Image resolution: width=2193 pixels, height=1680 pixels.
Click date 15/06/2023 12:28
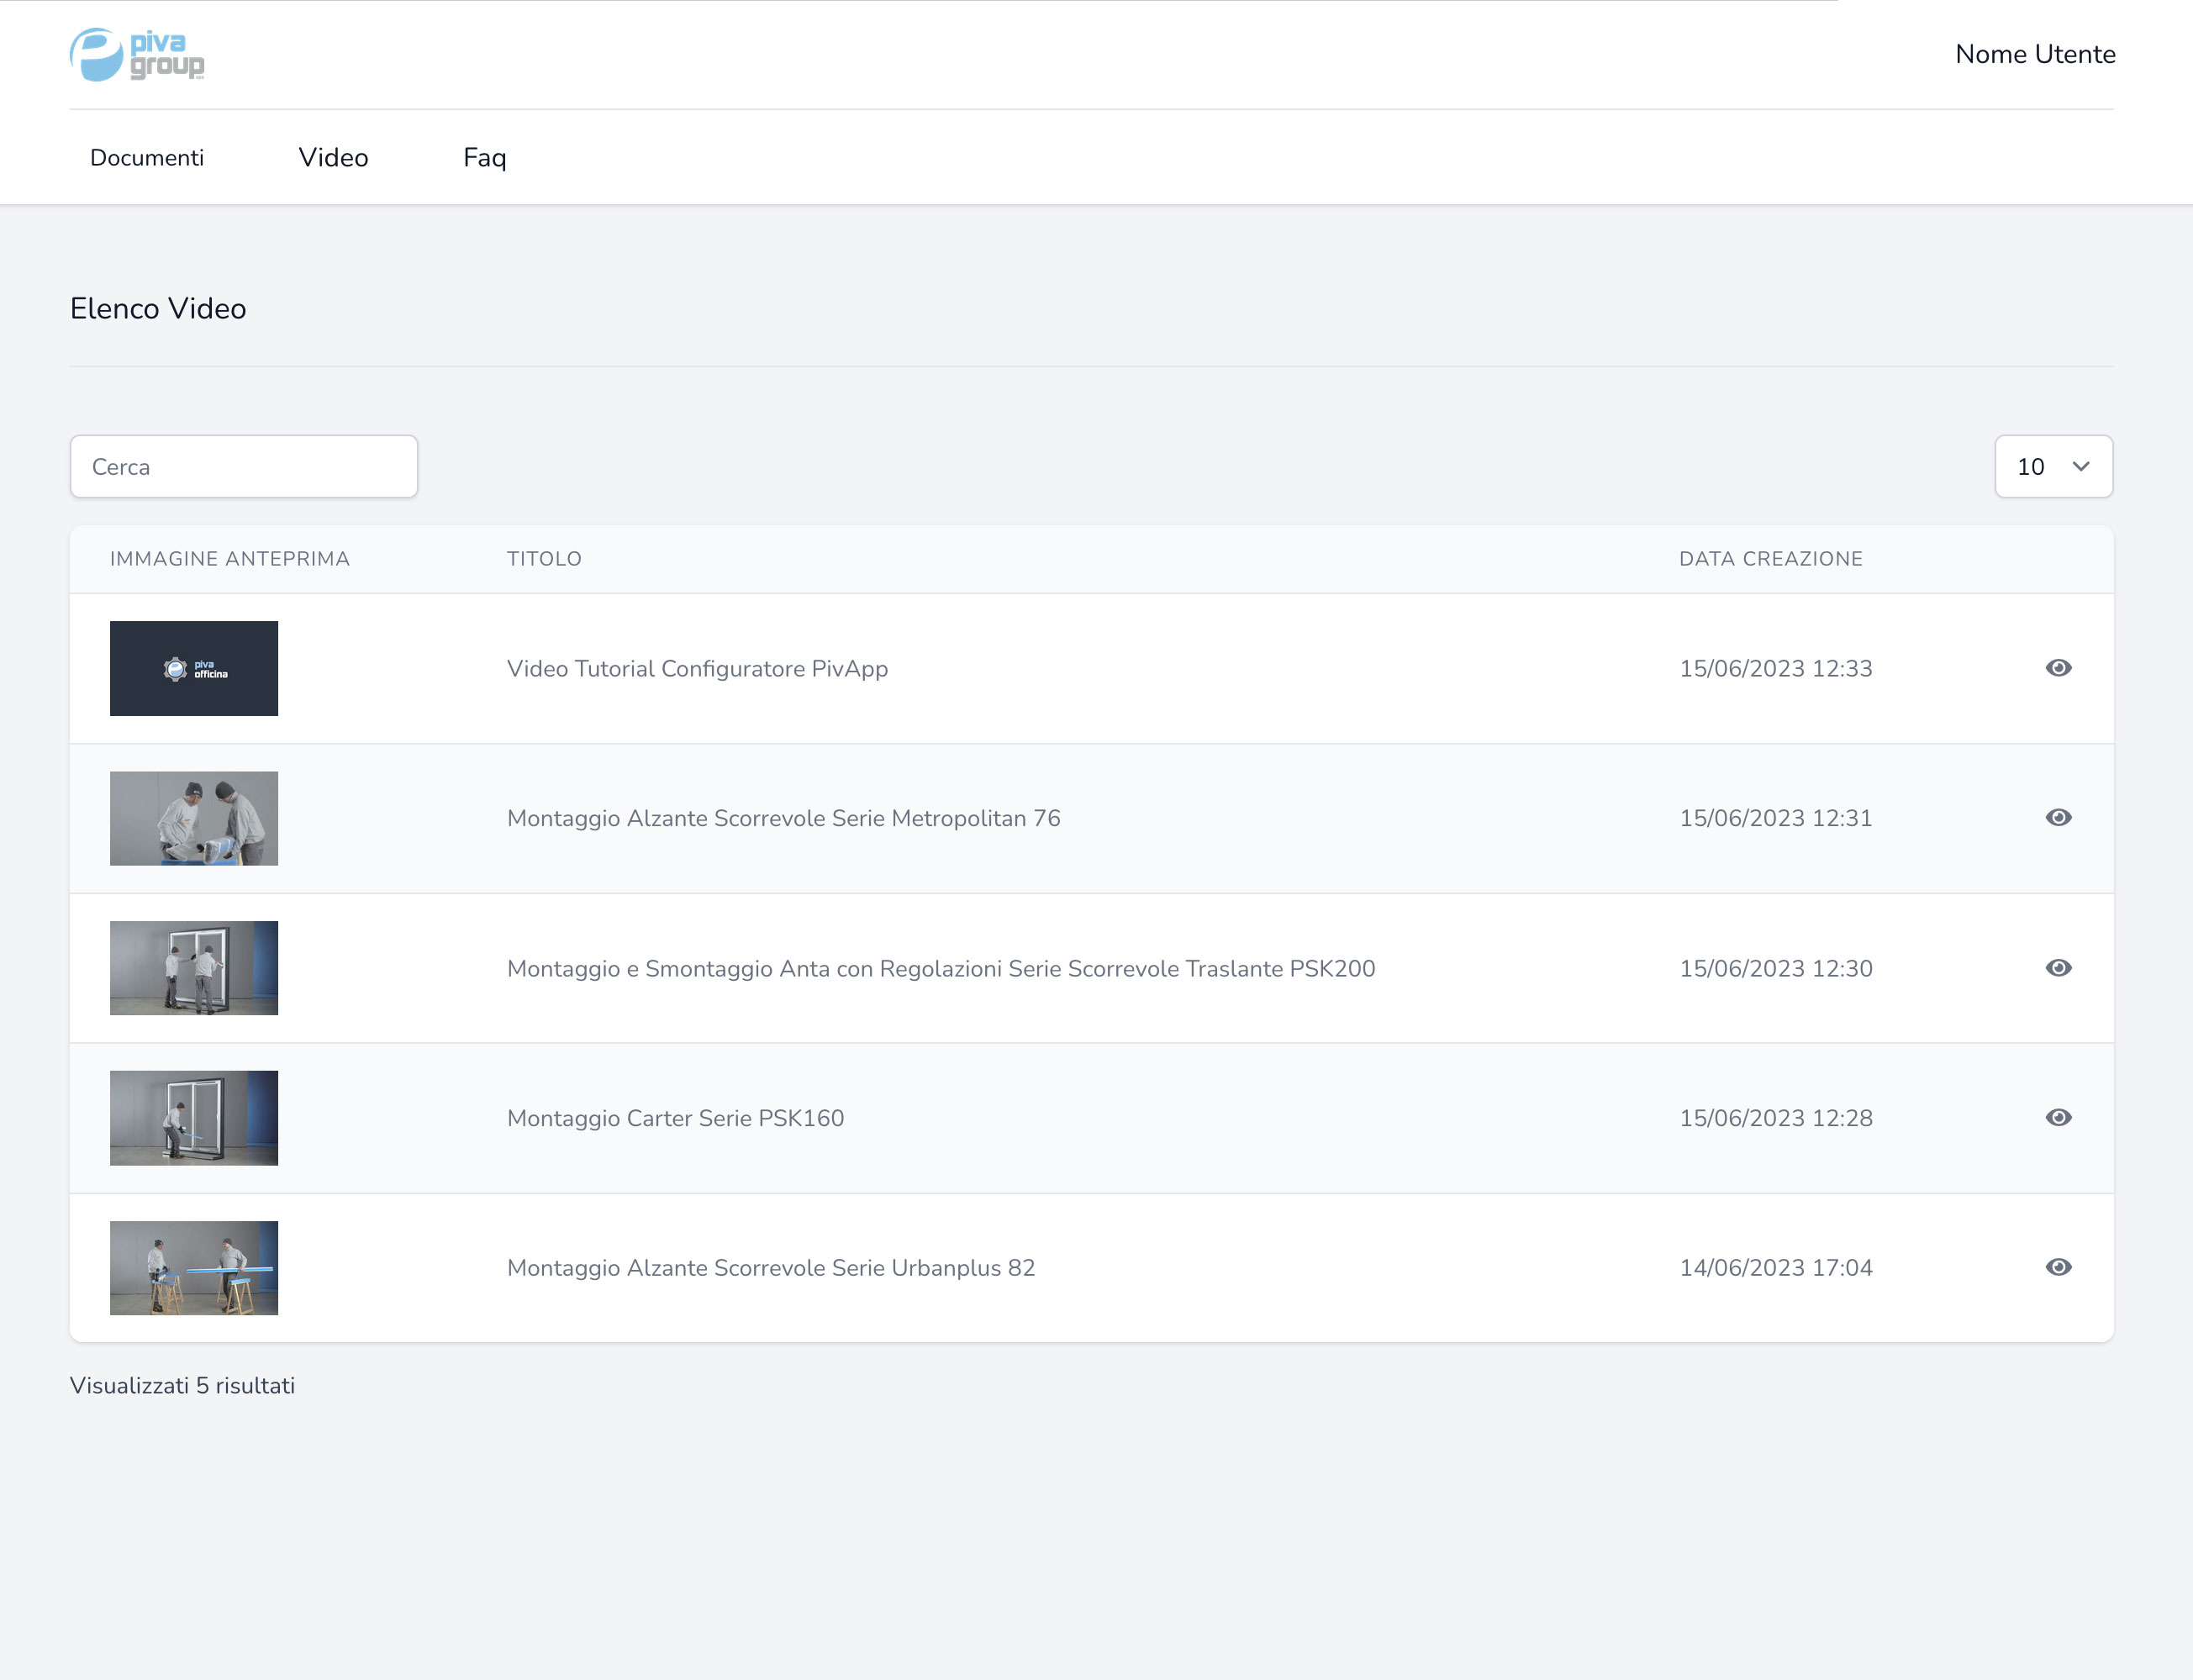coord(1776,1118)
